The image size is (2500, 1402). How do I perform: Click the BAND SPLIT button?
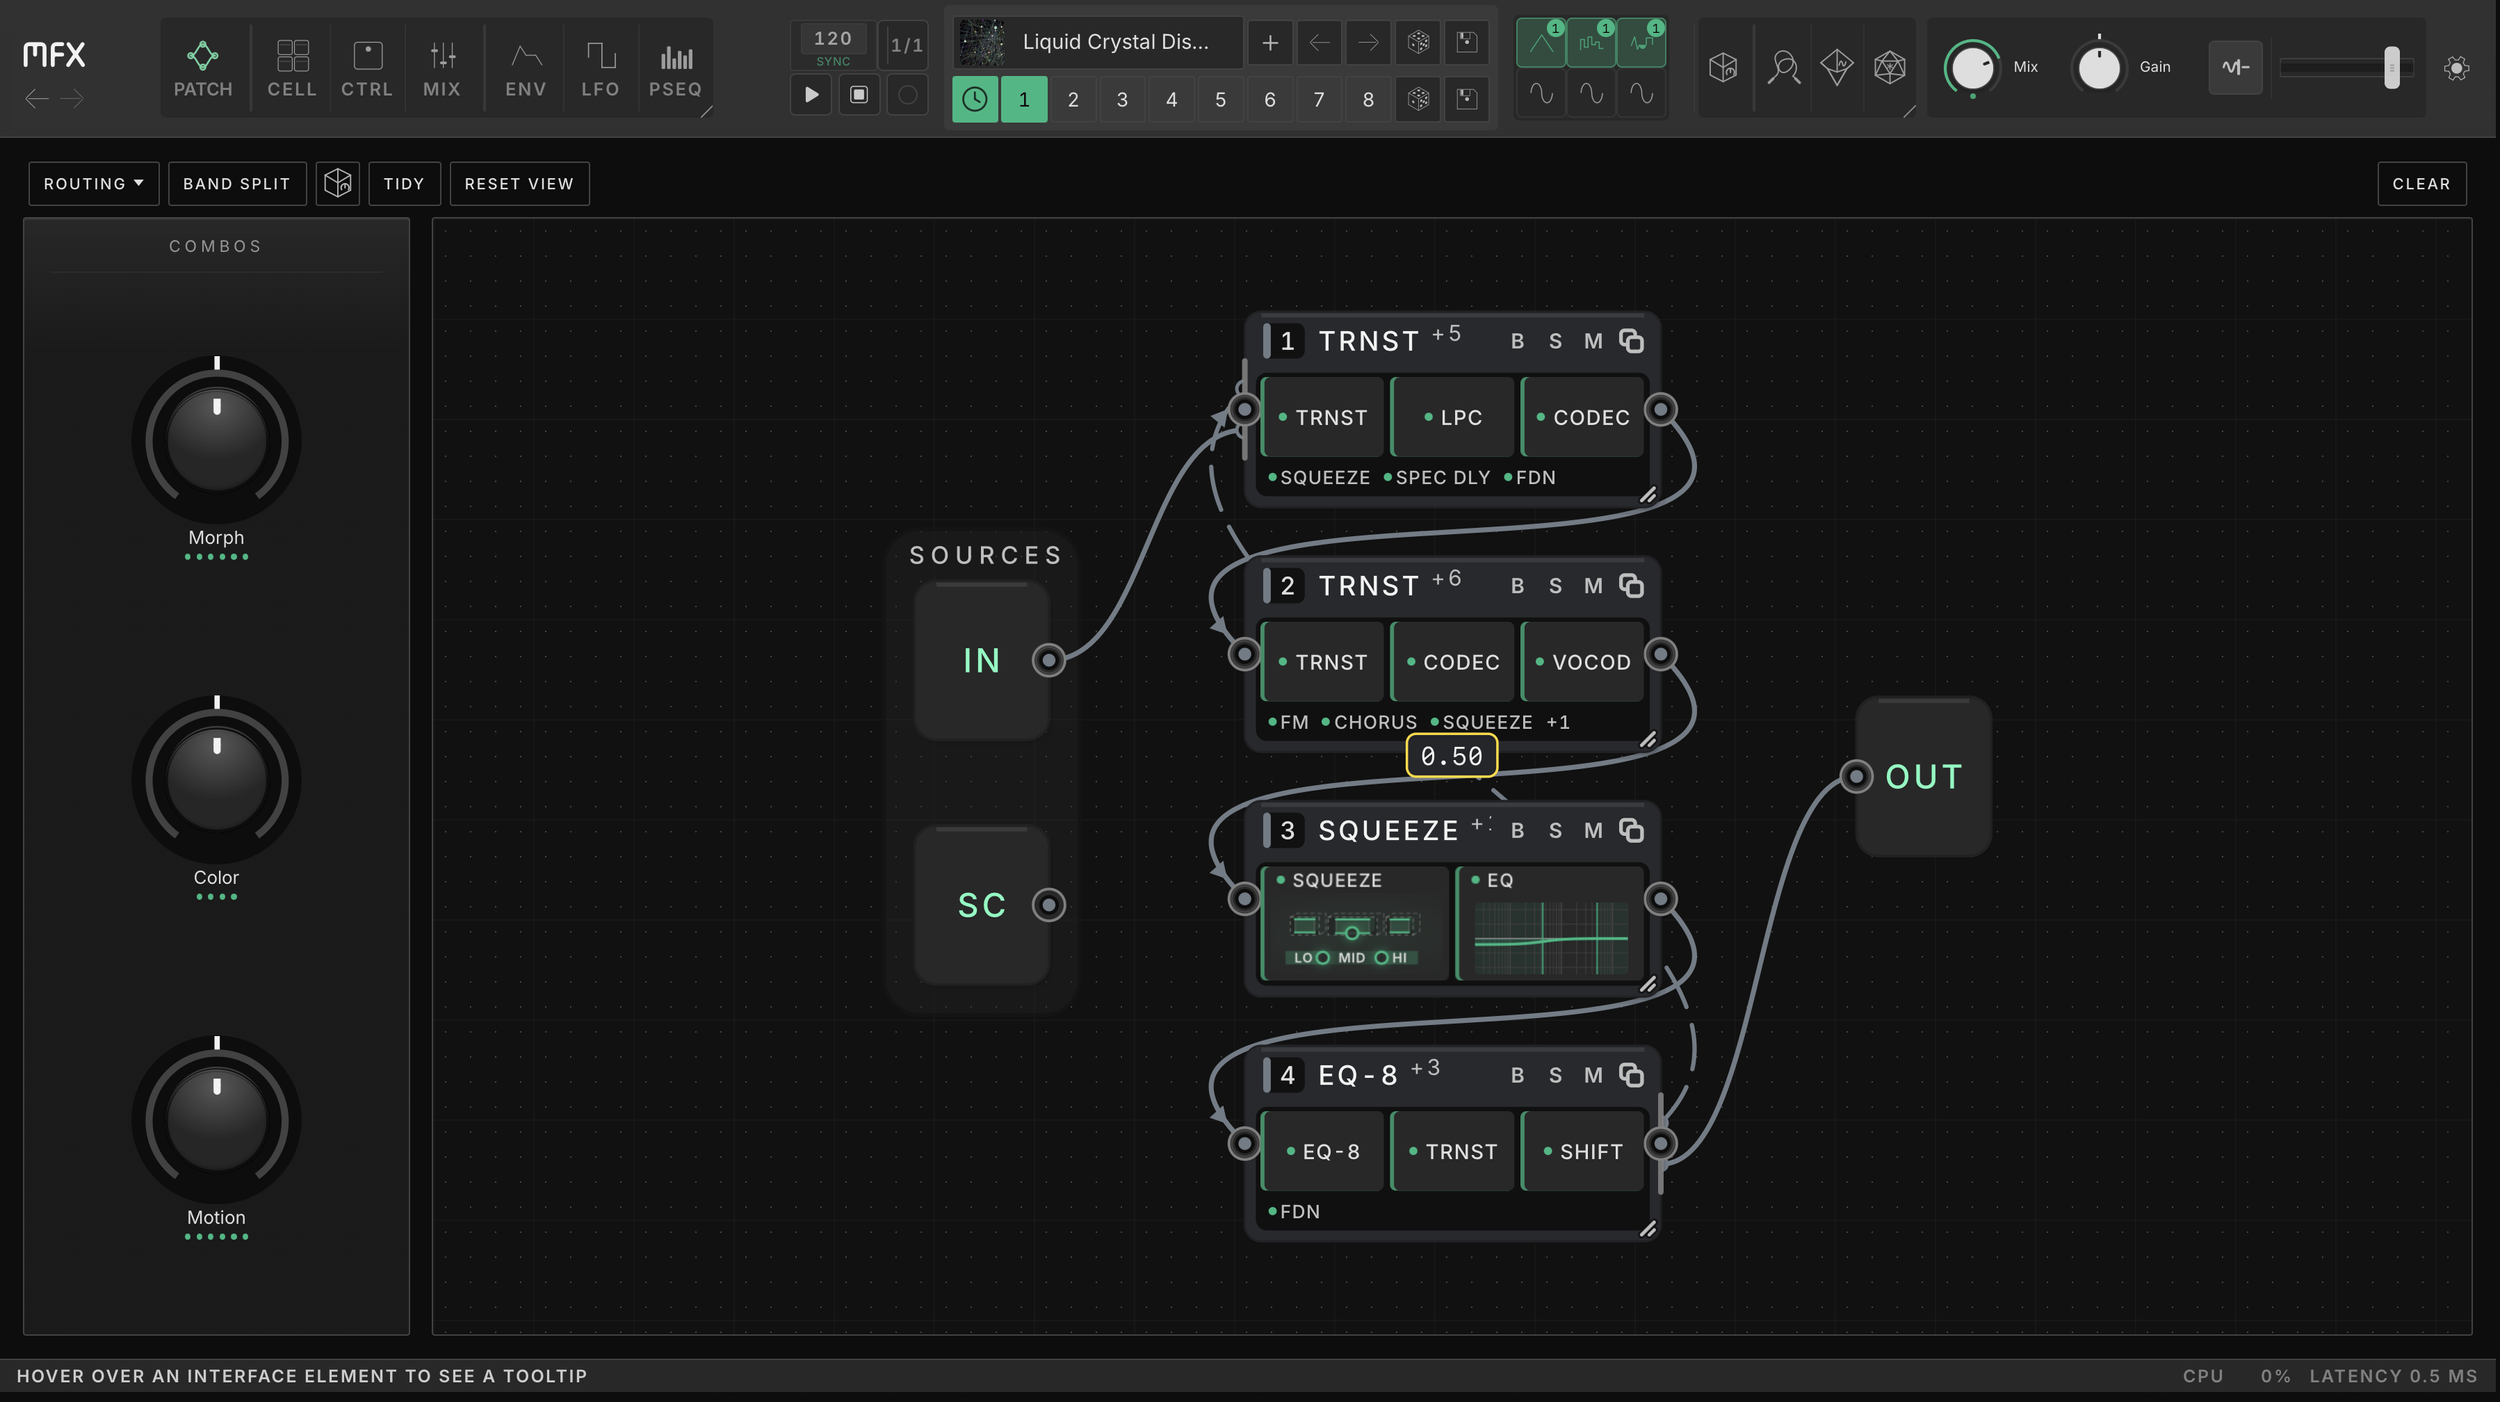coord(237,184)
